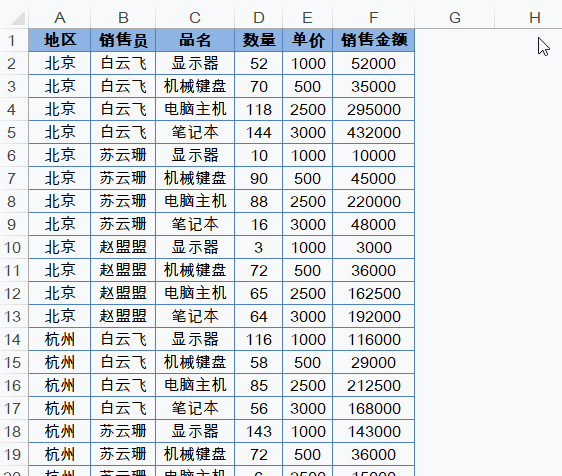Image resolution: width=562 pixels, height=476 pixels.
Task: Click 杭州 in row 14
Action: point(60,339)
